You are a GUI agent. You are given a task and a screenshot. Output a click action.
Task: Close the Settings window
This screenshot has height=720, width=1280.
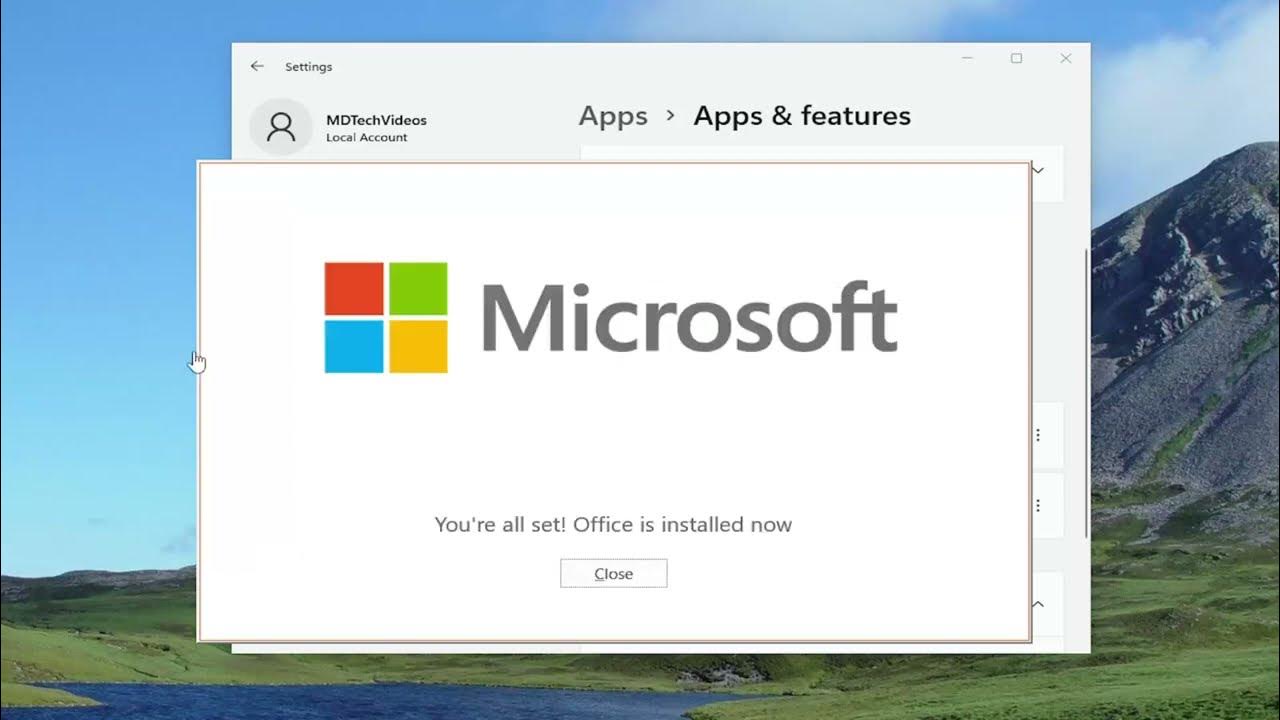(1066, 59)
